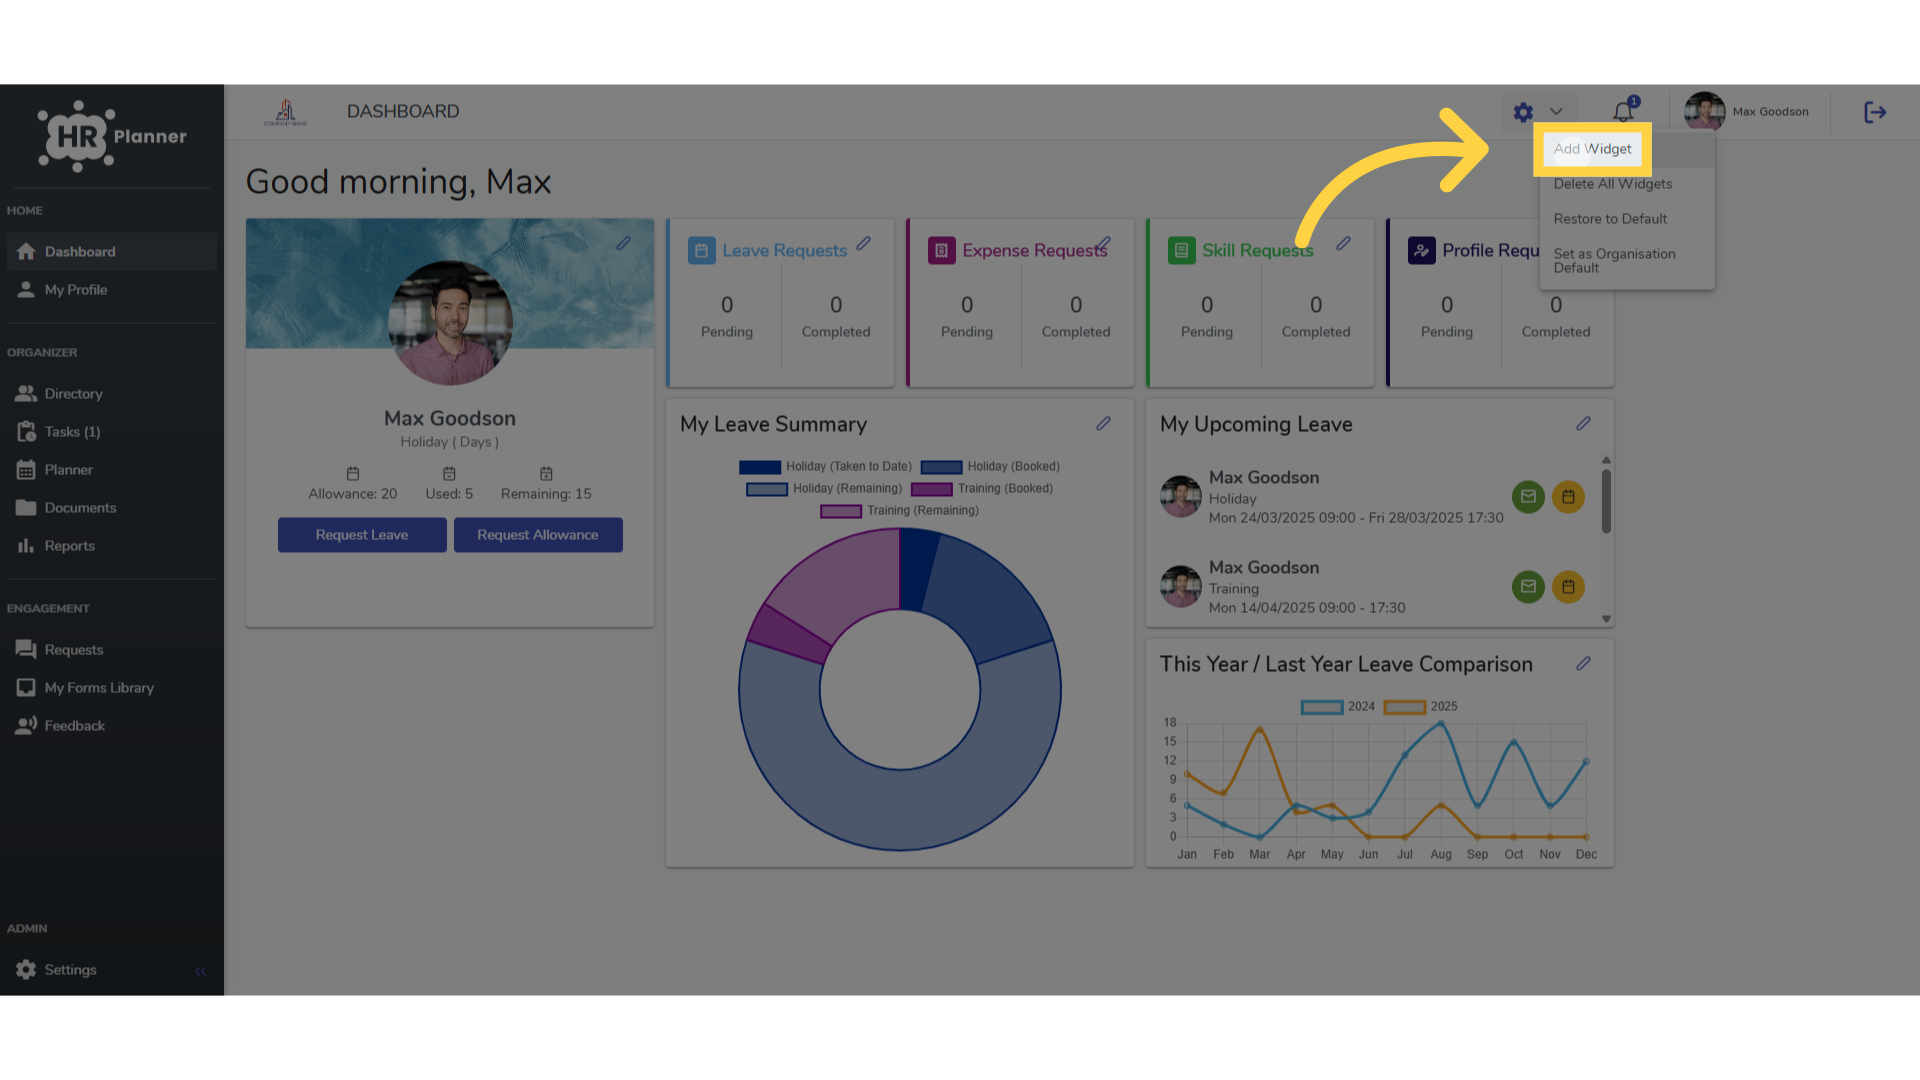Screen dimensions: 1920x1080
Task: Click the Request Allowance button
Action: pos(538,535)
